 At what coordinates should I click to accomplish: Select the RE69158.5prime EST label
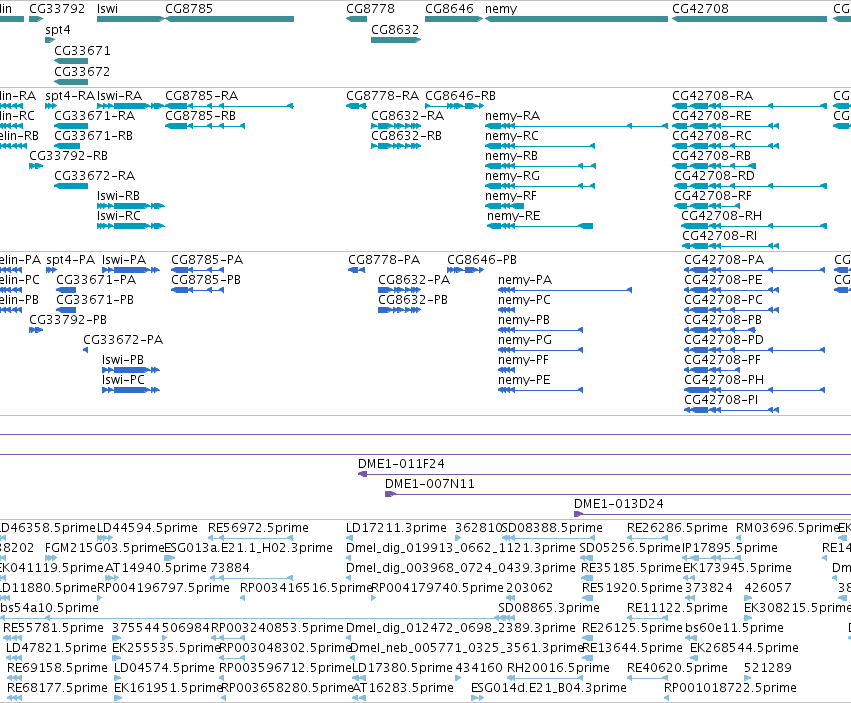tap(58, 668)
